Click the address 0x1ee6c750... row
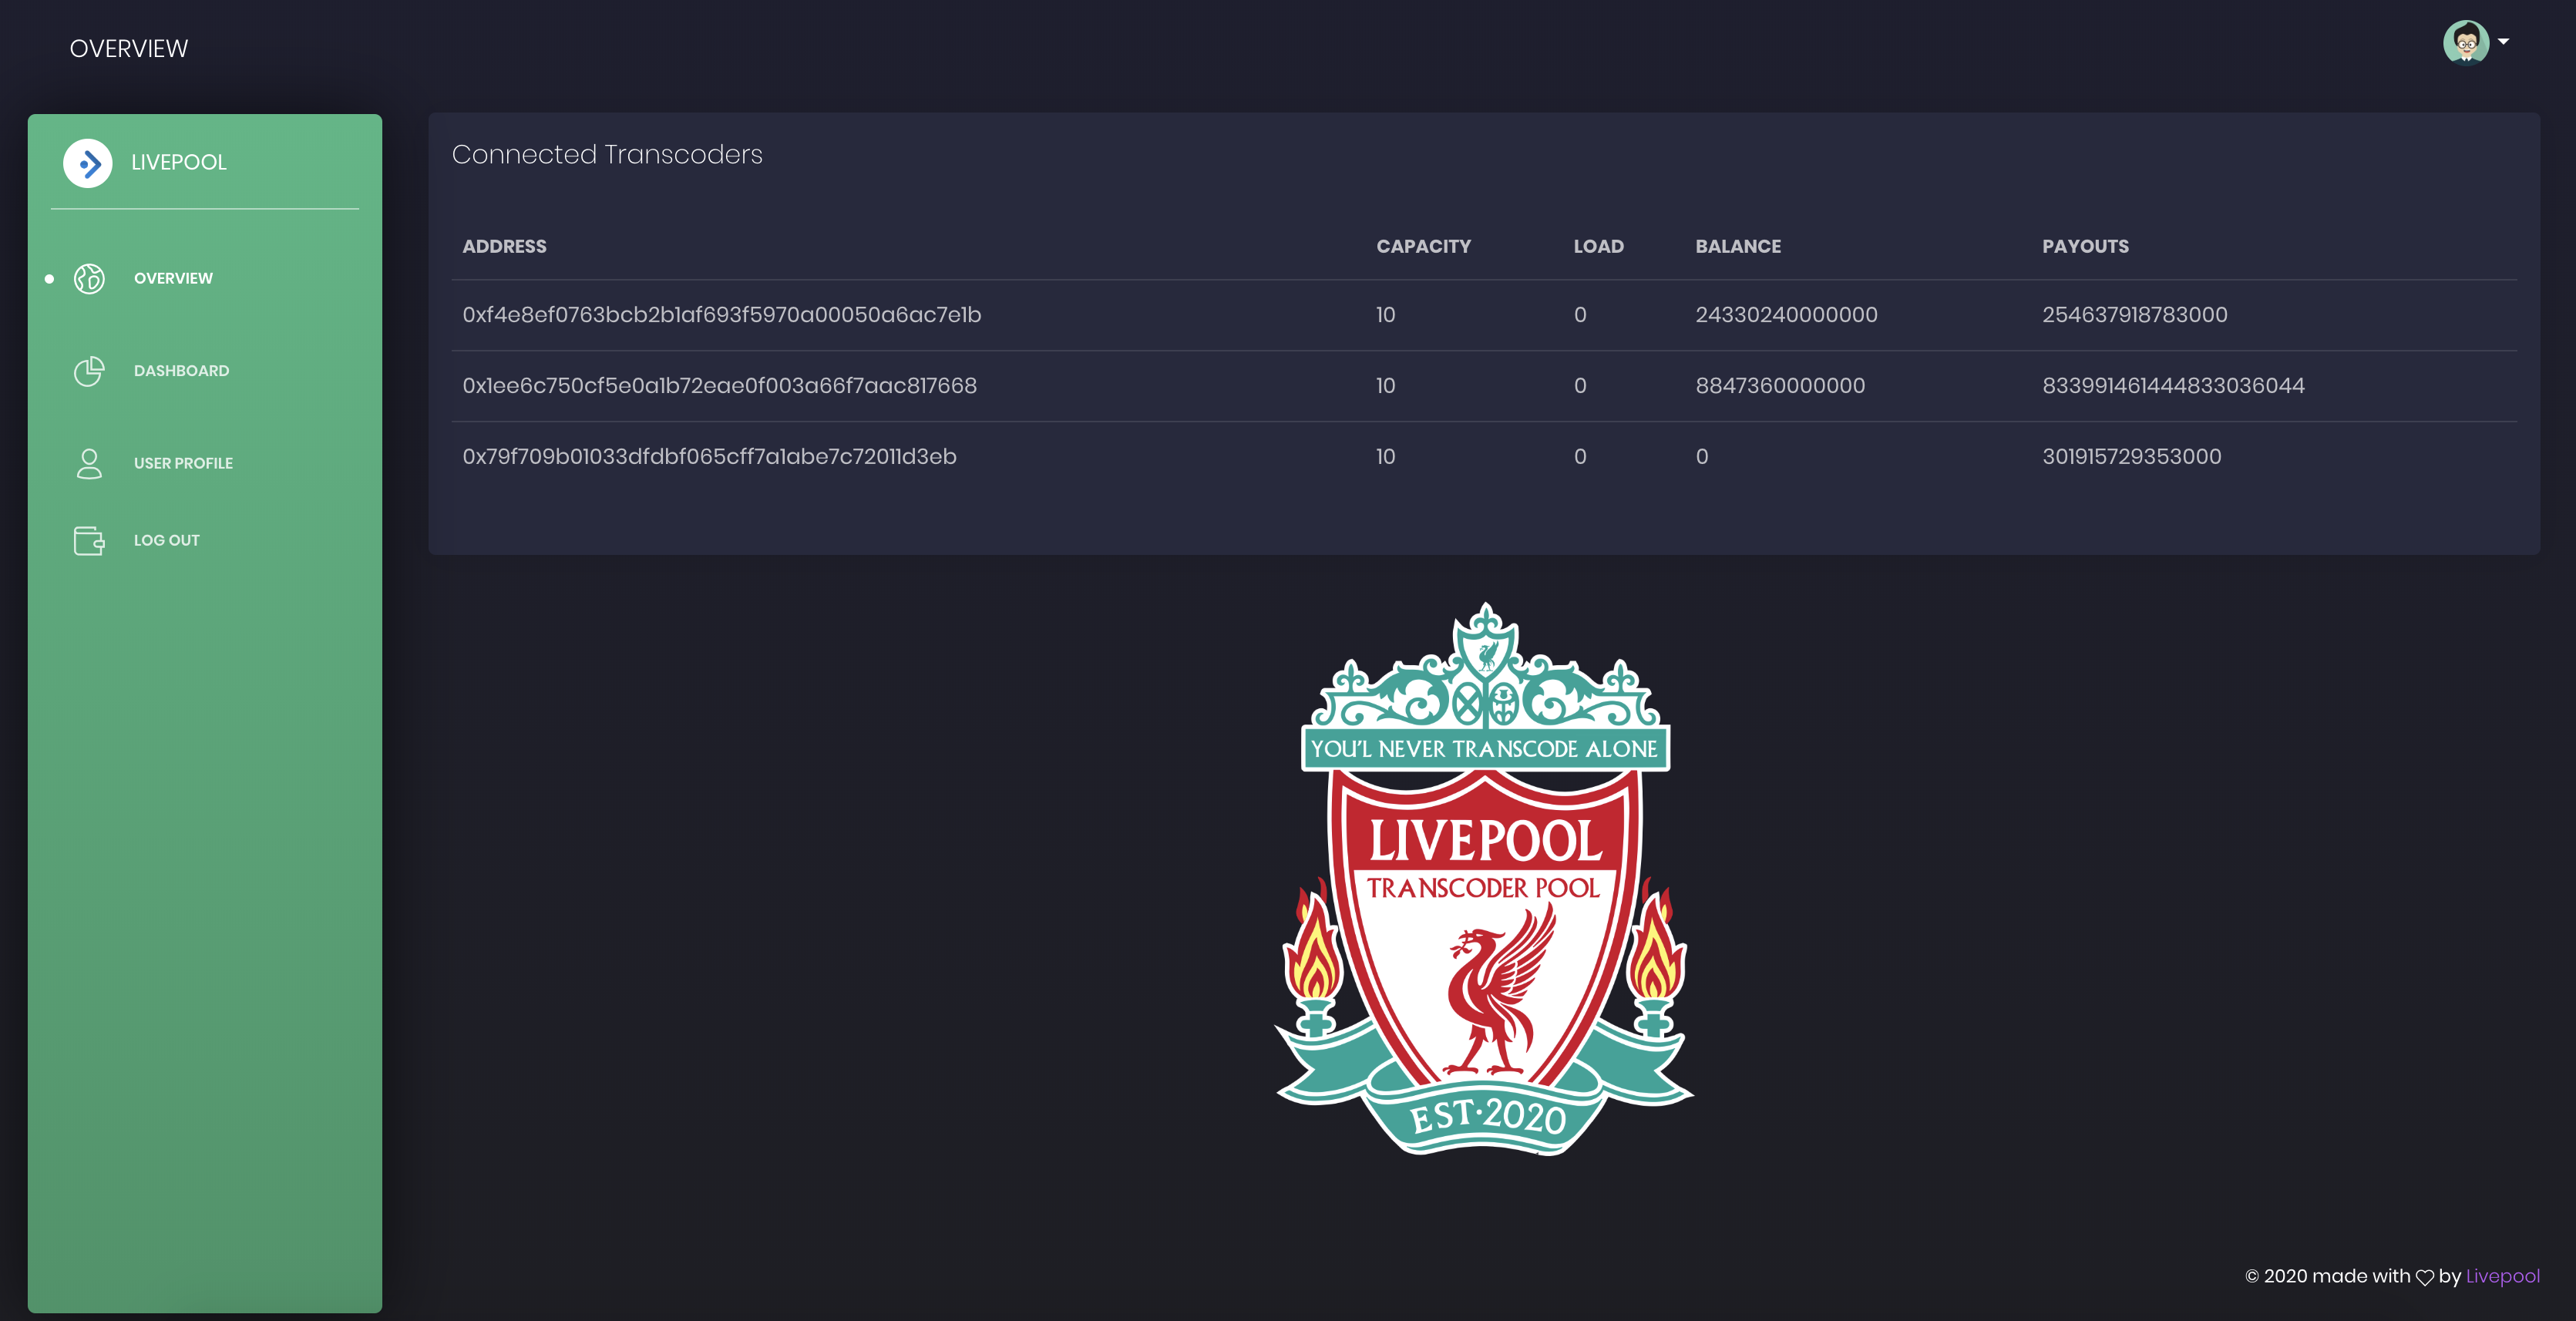This screenshot has height=1321, width=2576. (719, 385)
